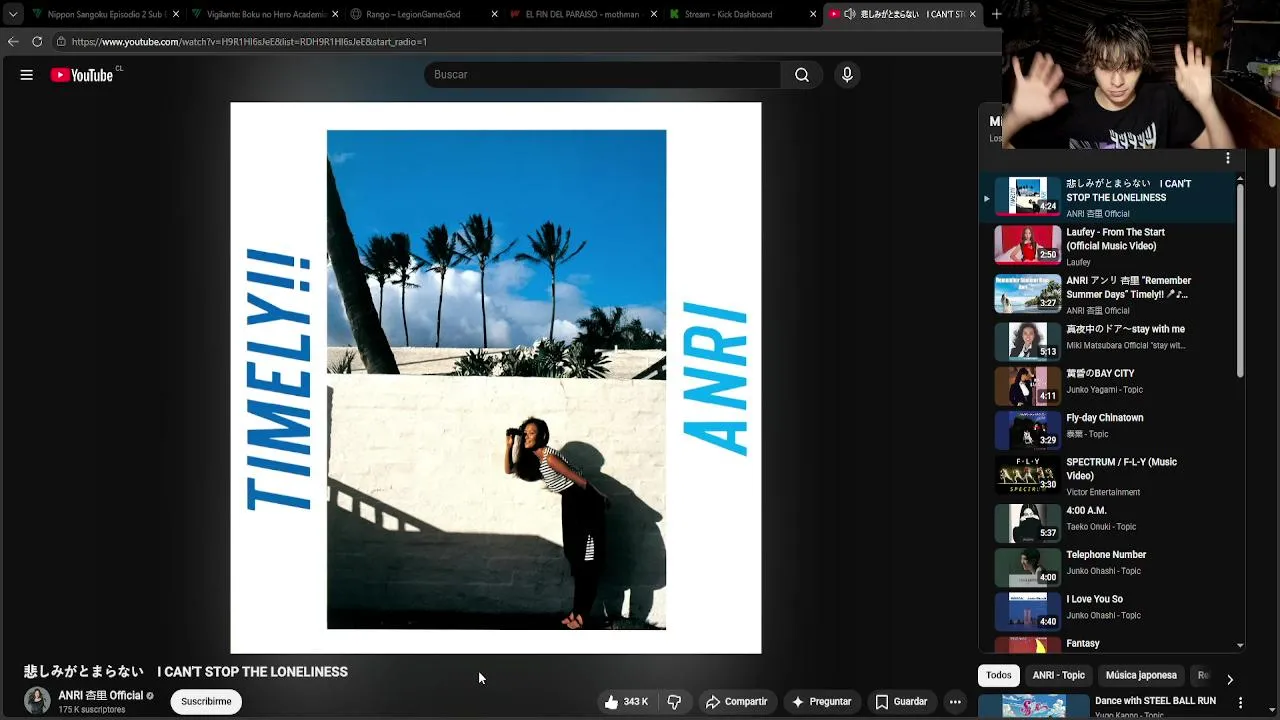Open the YouTube hamburger guide menu
This screenshot has width=1280, height=720.
27,75
